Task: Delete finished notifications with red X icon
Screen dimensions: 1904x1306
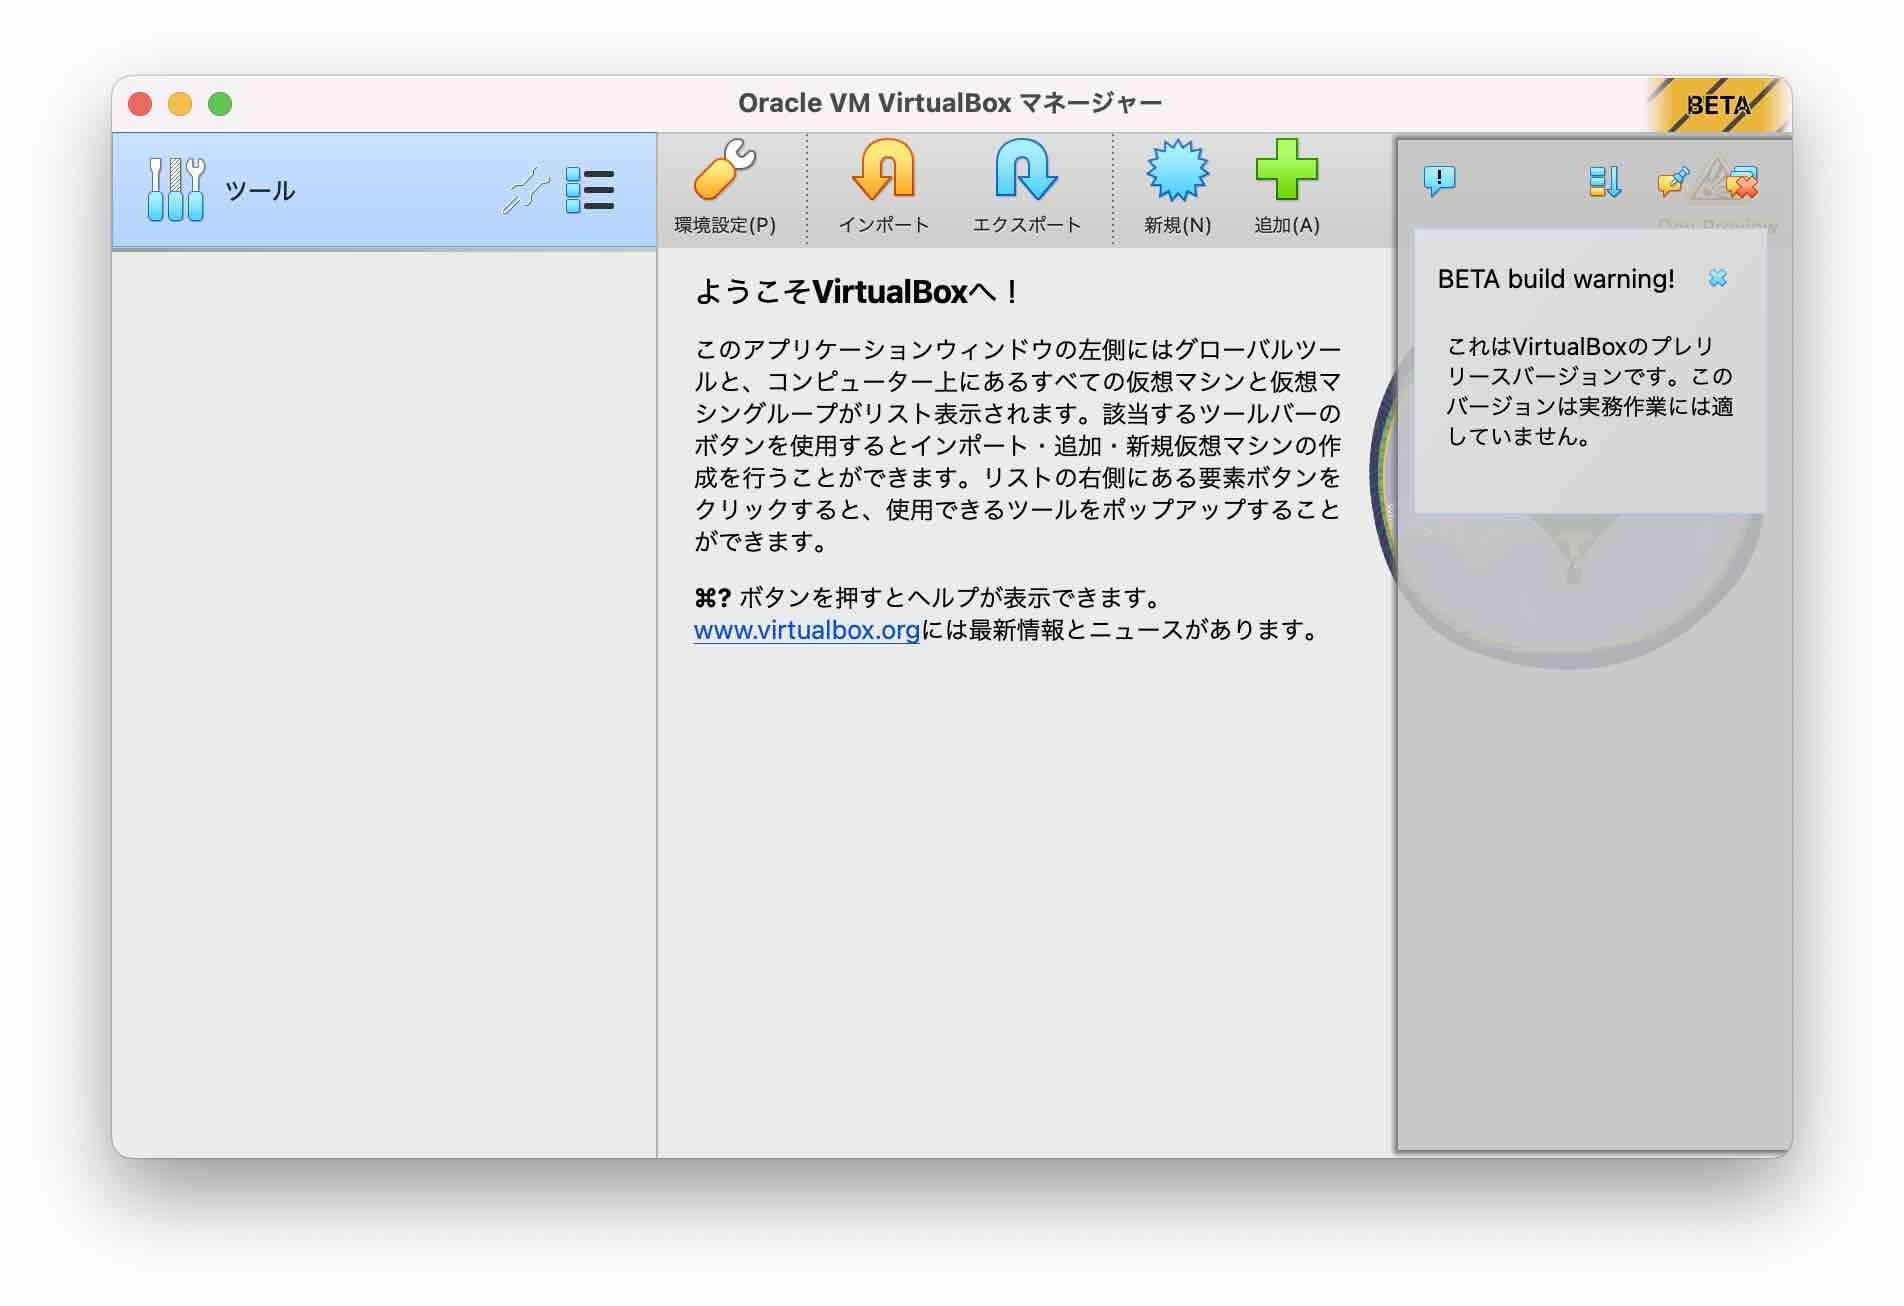Action: point(1741,183)
